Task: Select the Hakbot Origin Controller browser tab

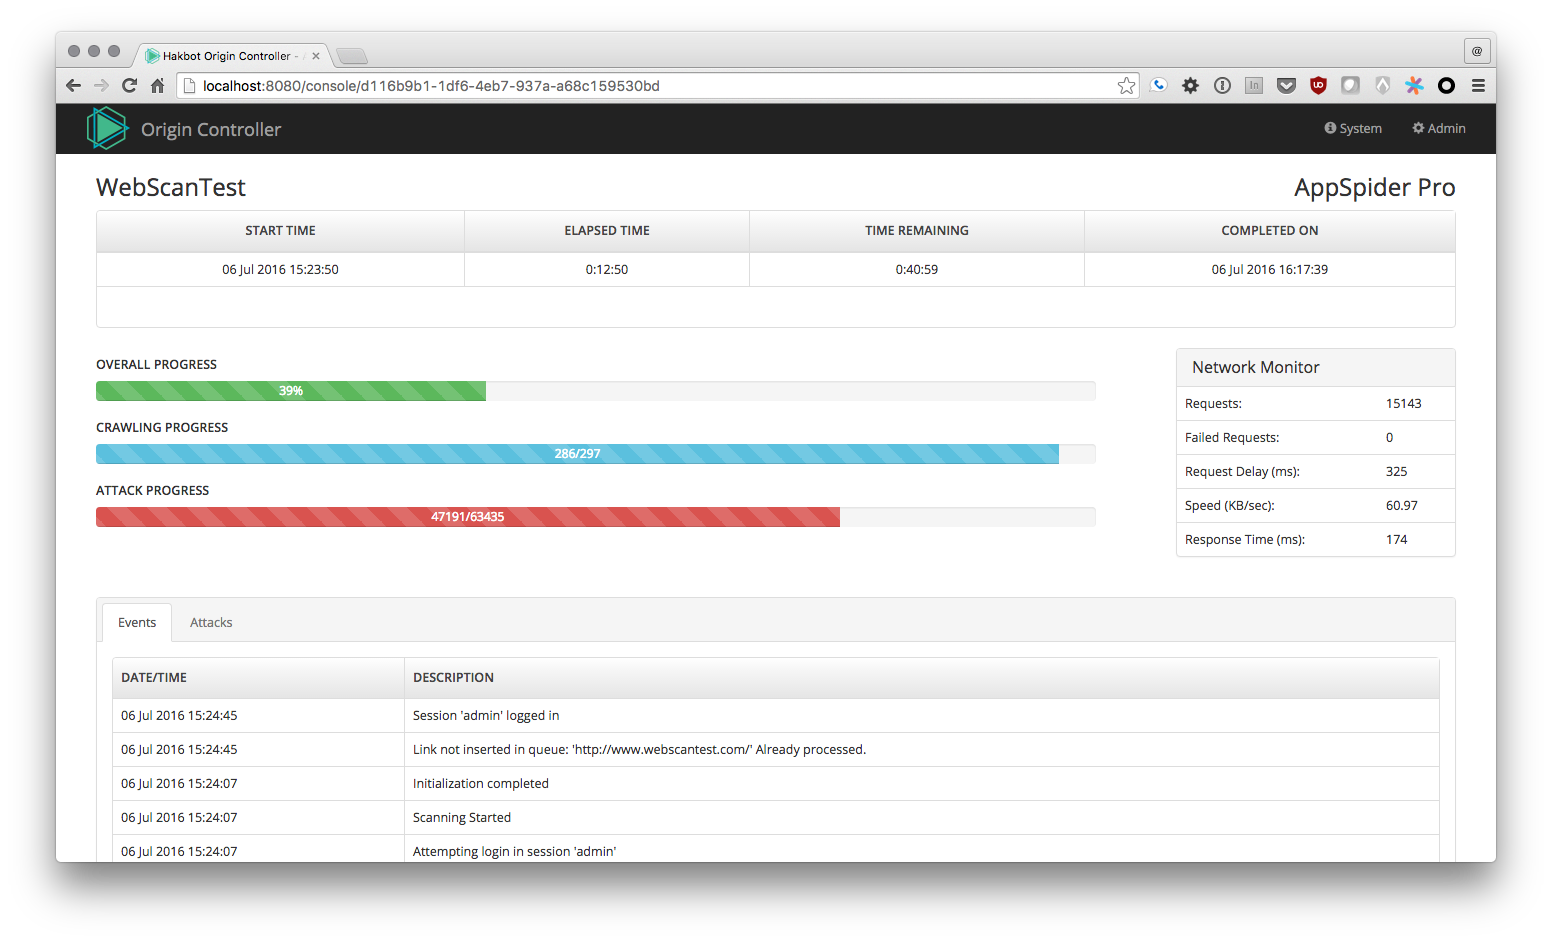Action: point(232,56)
